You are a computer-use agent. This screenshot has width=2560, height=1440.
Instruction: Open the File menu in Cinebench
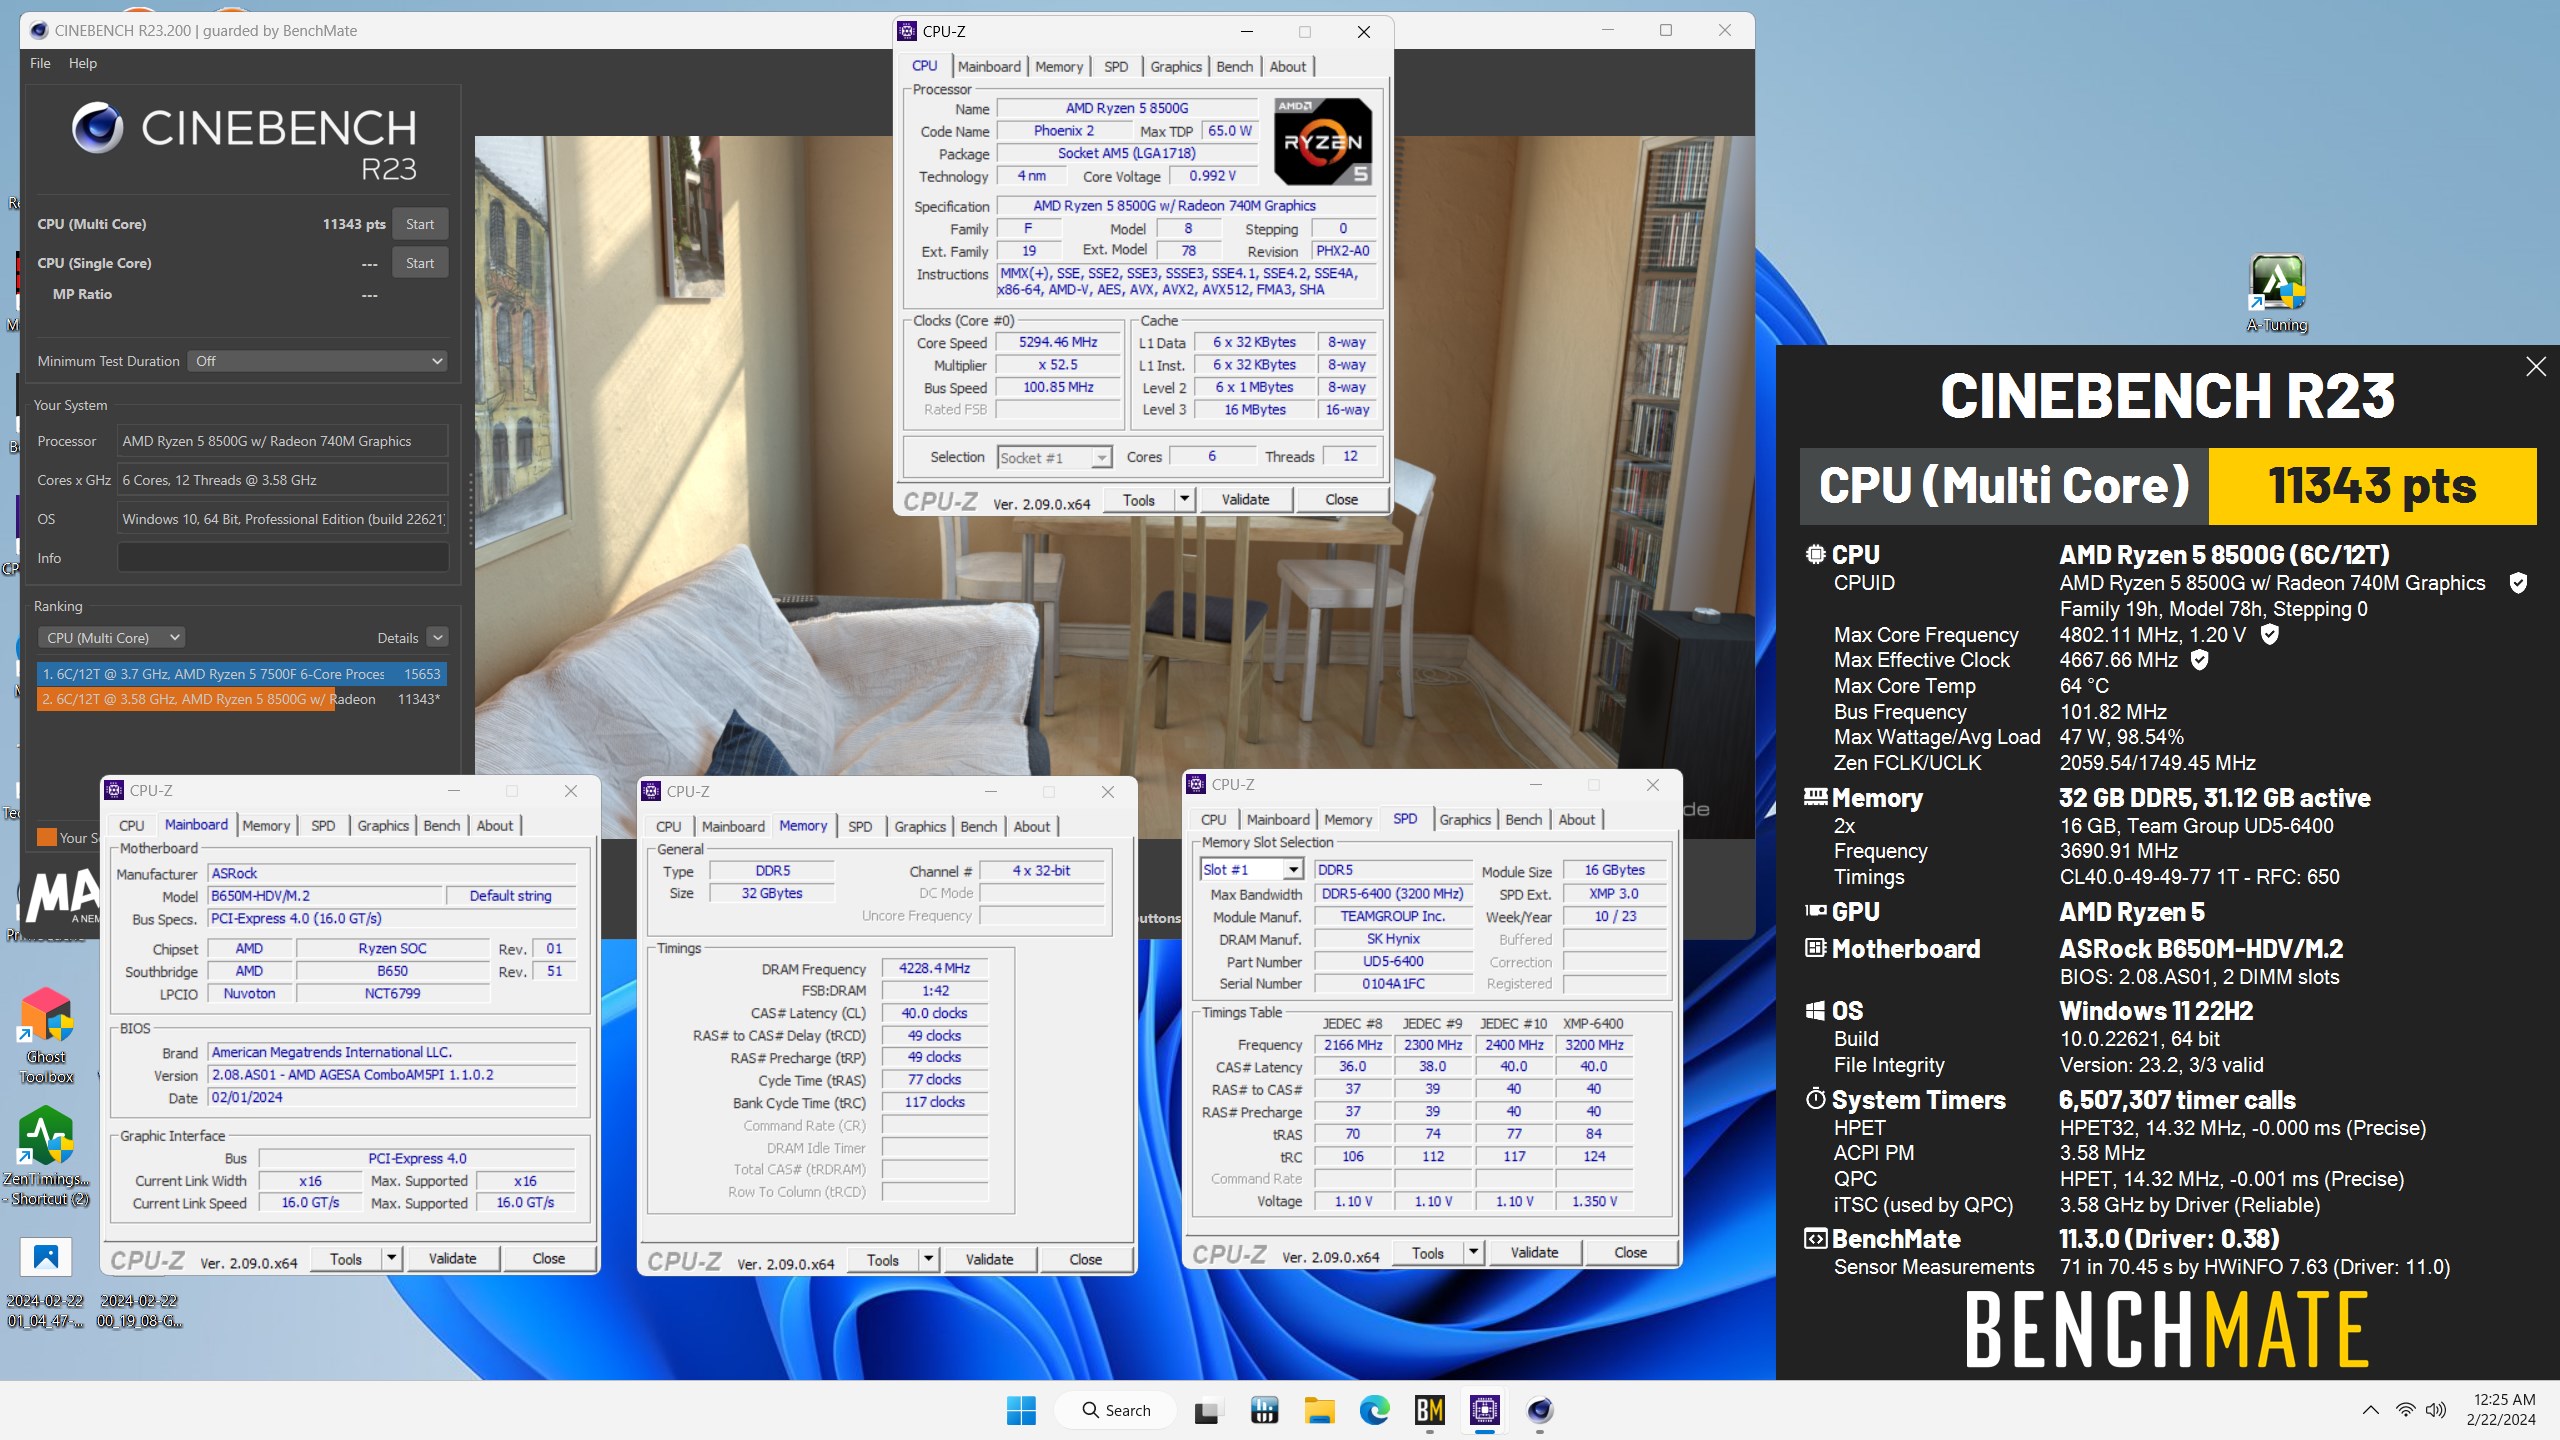coord(40,63)
